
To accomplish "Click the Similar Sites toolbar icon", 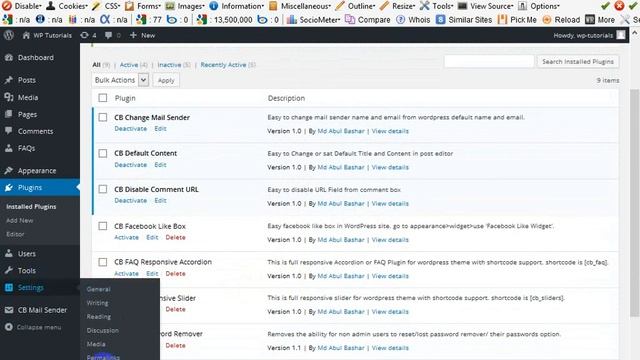I will (440, 20).
